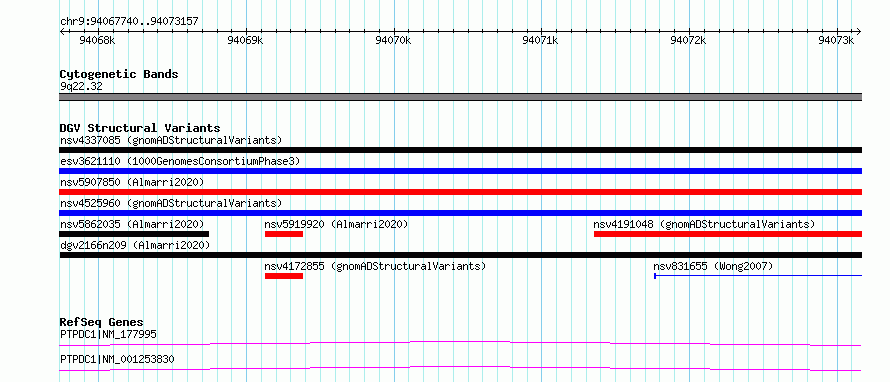Click the short black bar for nsv5862035

[x=134, y=234]
